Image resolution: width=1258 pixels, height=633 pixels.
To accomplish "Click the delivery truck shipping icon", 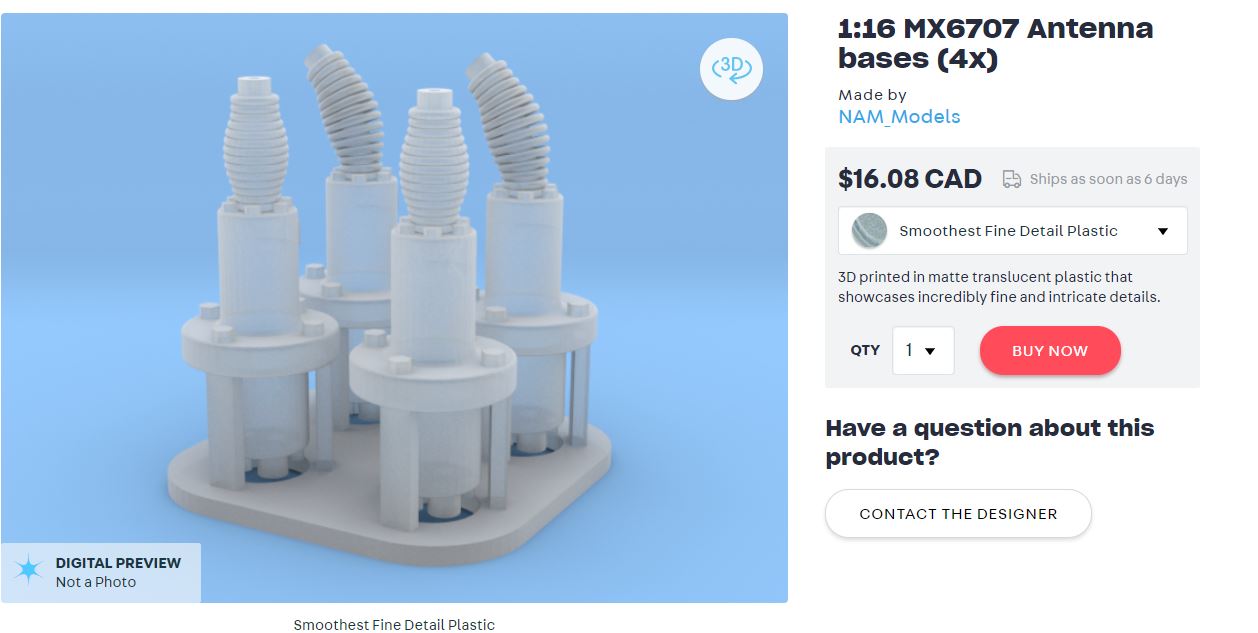I will click(1012, 179).
